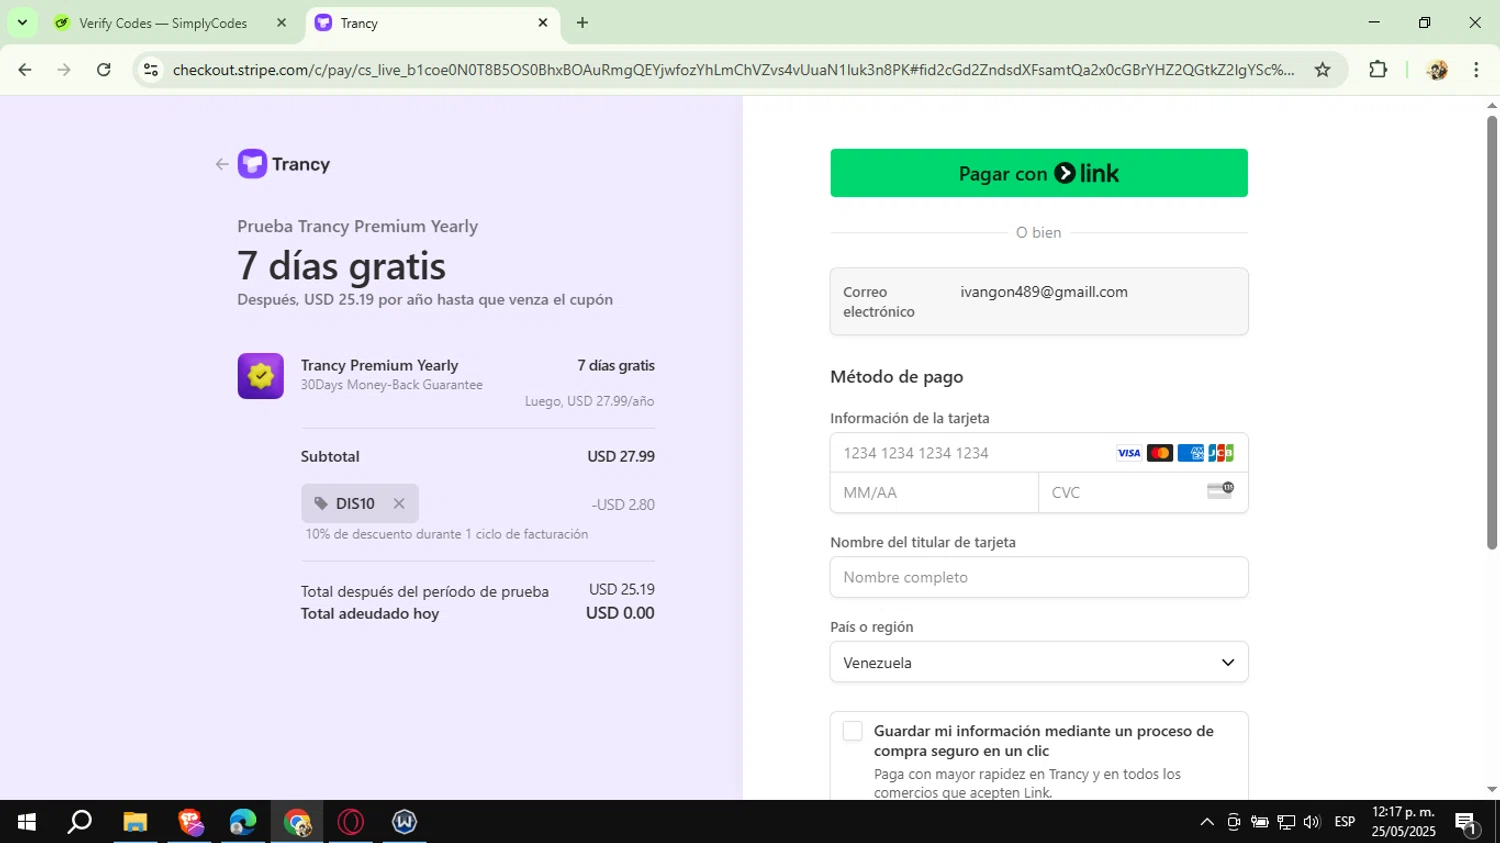Check Guardar mi información checkbox
The image size is (1500, 843).
pyautogui.click(x=852, y=731)
